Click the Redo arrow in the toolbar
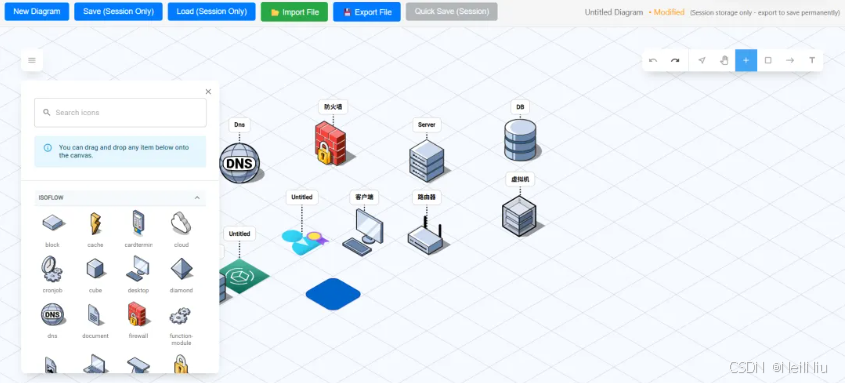Viewport: 845px width, 383px height. [x=675, y=60]
